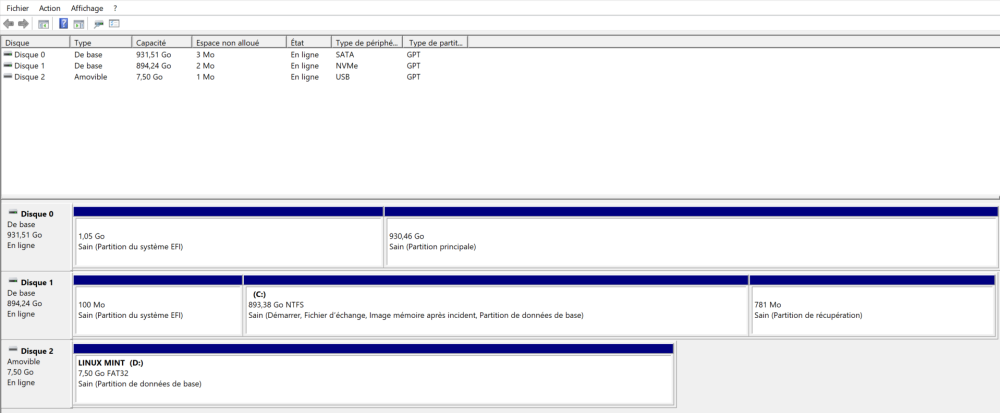
Task: Click the Forward arrow toolbar icon
Action: point(23,24)
